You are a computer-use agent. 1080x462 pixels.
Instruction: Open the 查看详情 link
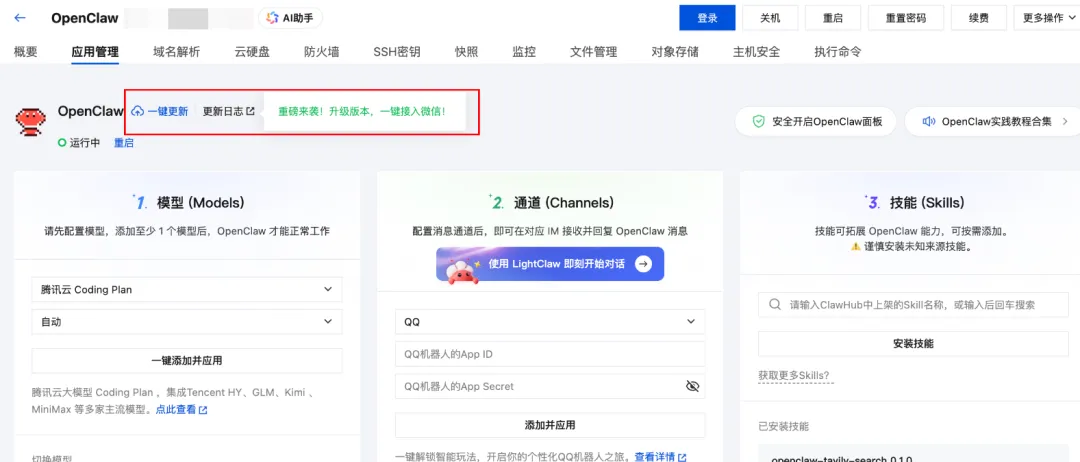661,456
